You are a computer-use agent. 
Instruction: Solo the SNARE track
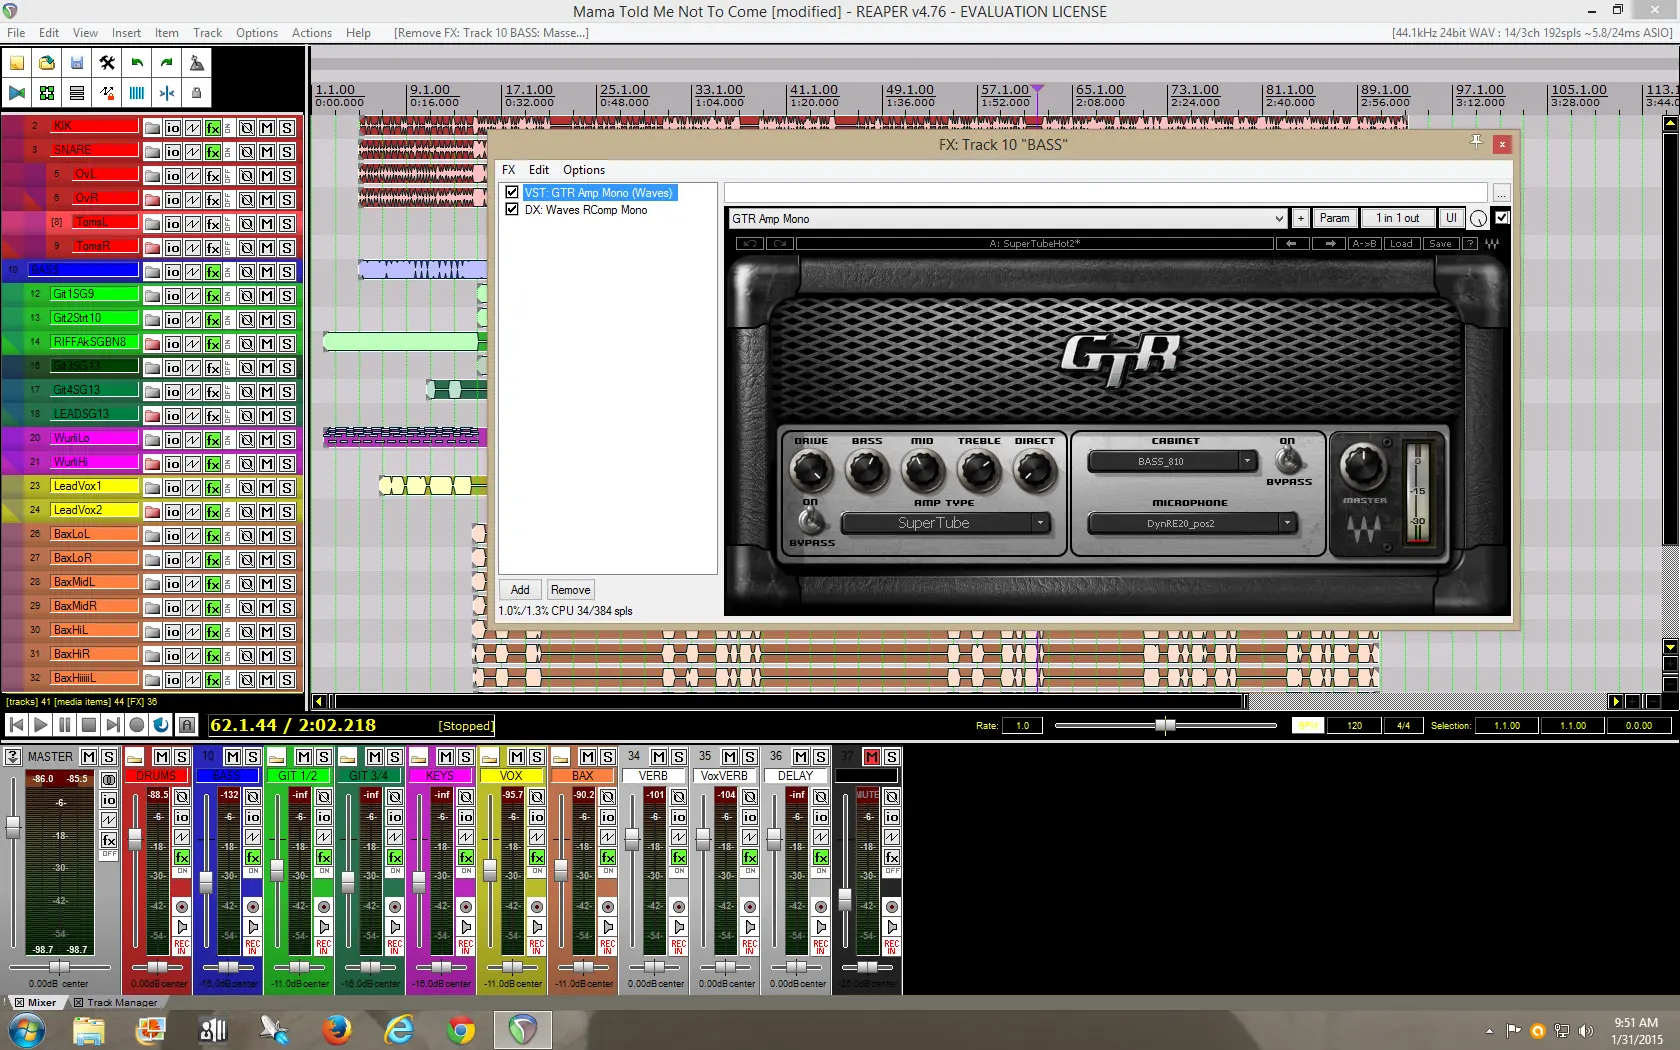287,152
